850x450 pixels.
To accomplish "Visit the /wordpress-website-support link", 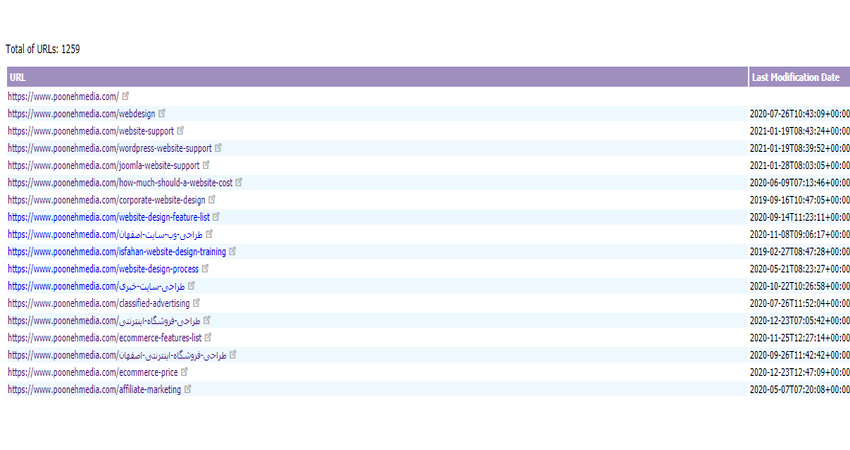I will tap(110, 148).
